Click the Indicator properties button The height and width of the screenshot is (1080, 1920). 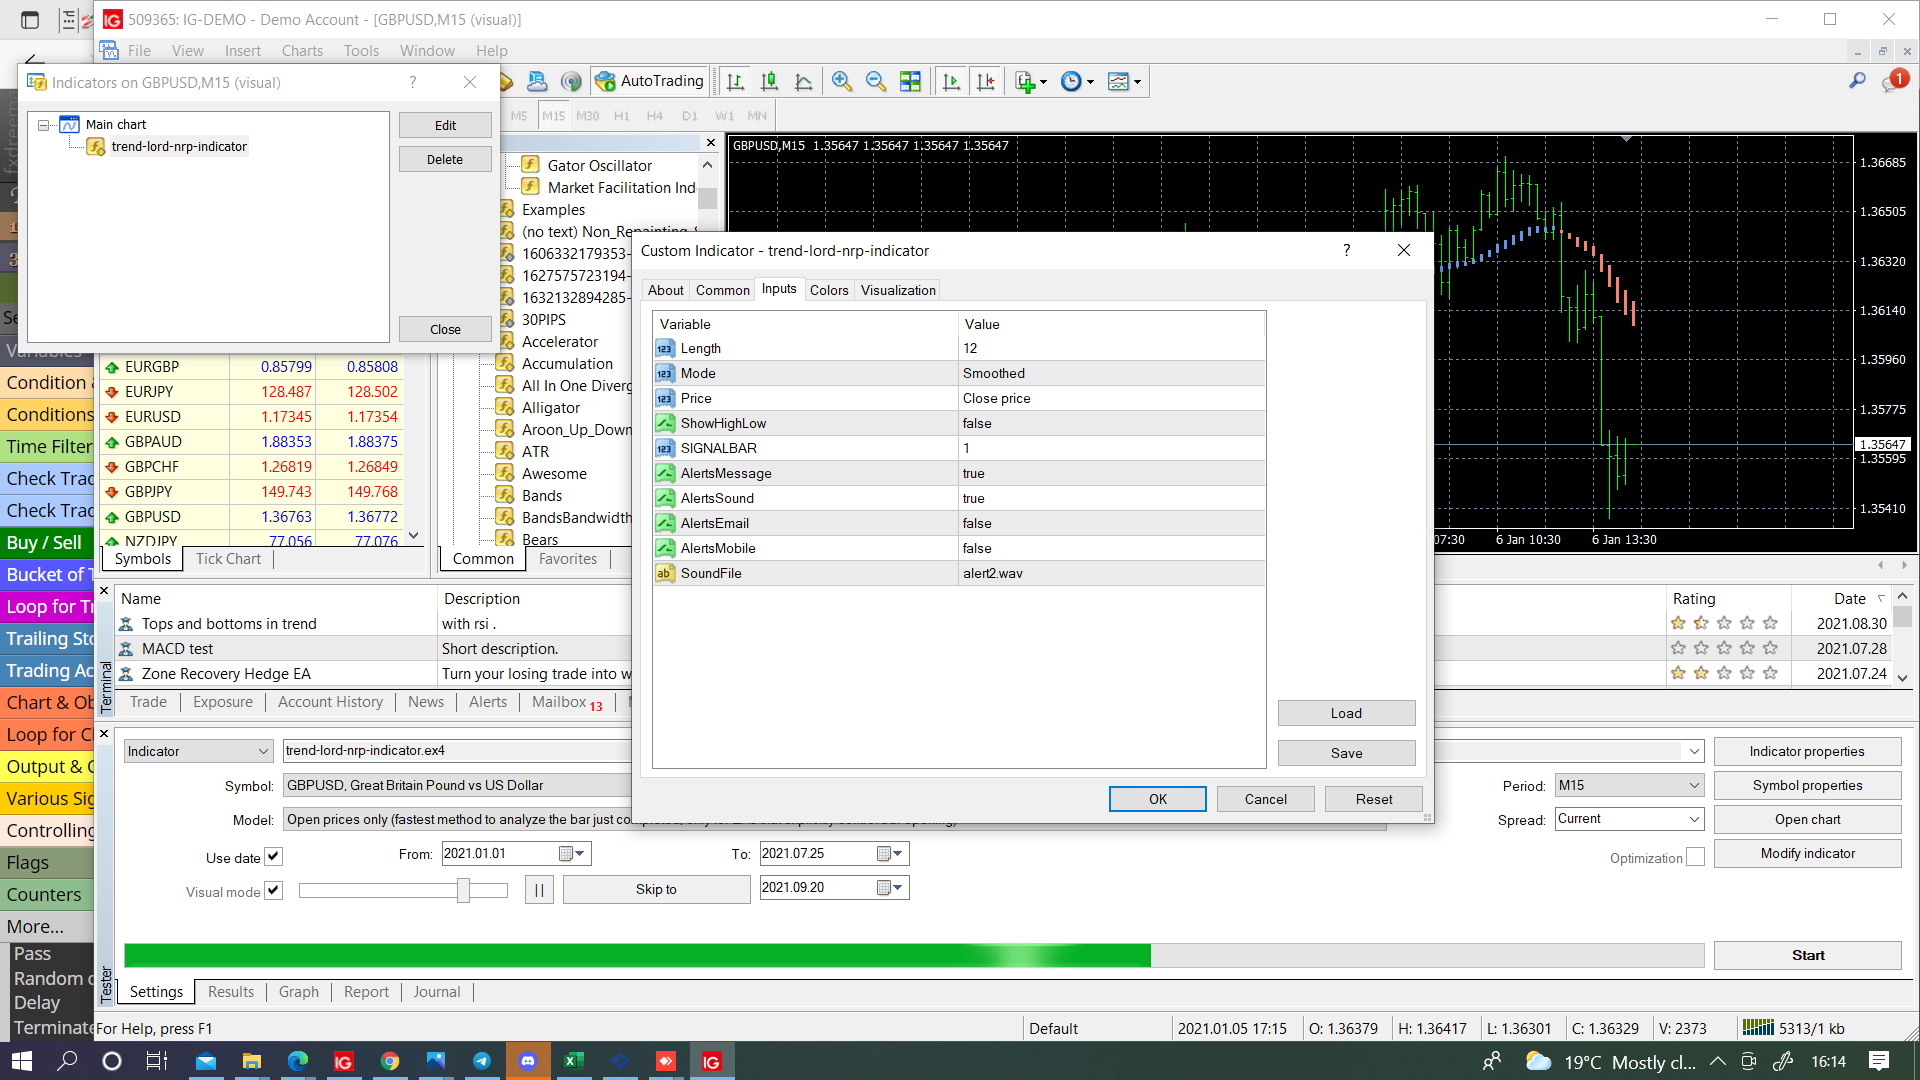1807,751
